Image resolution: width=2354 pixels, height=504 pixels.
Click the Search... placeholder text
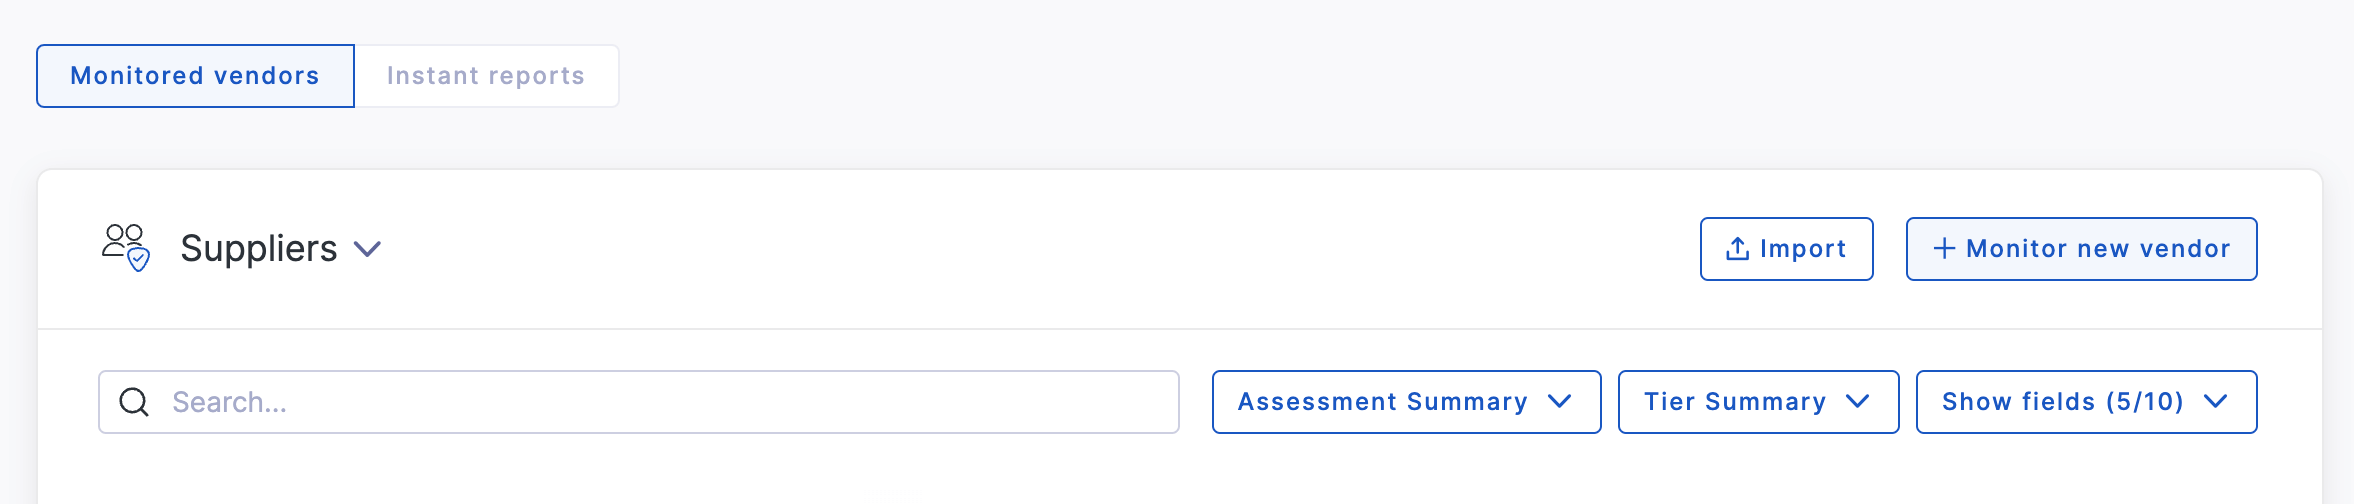229,402
